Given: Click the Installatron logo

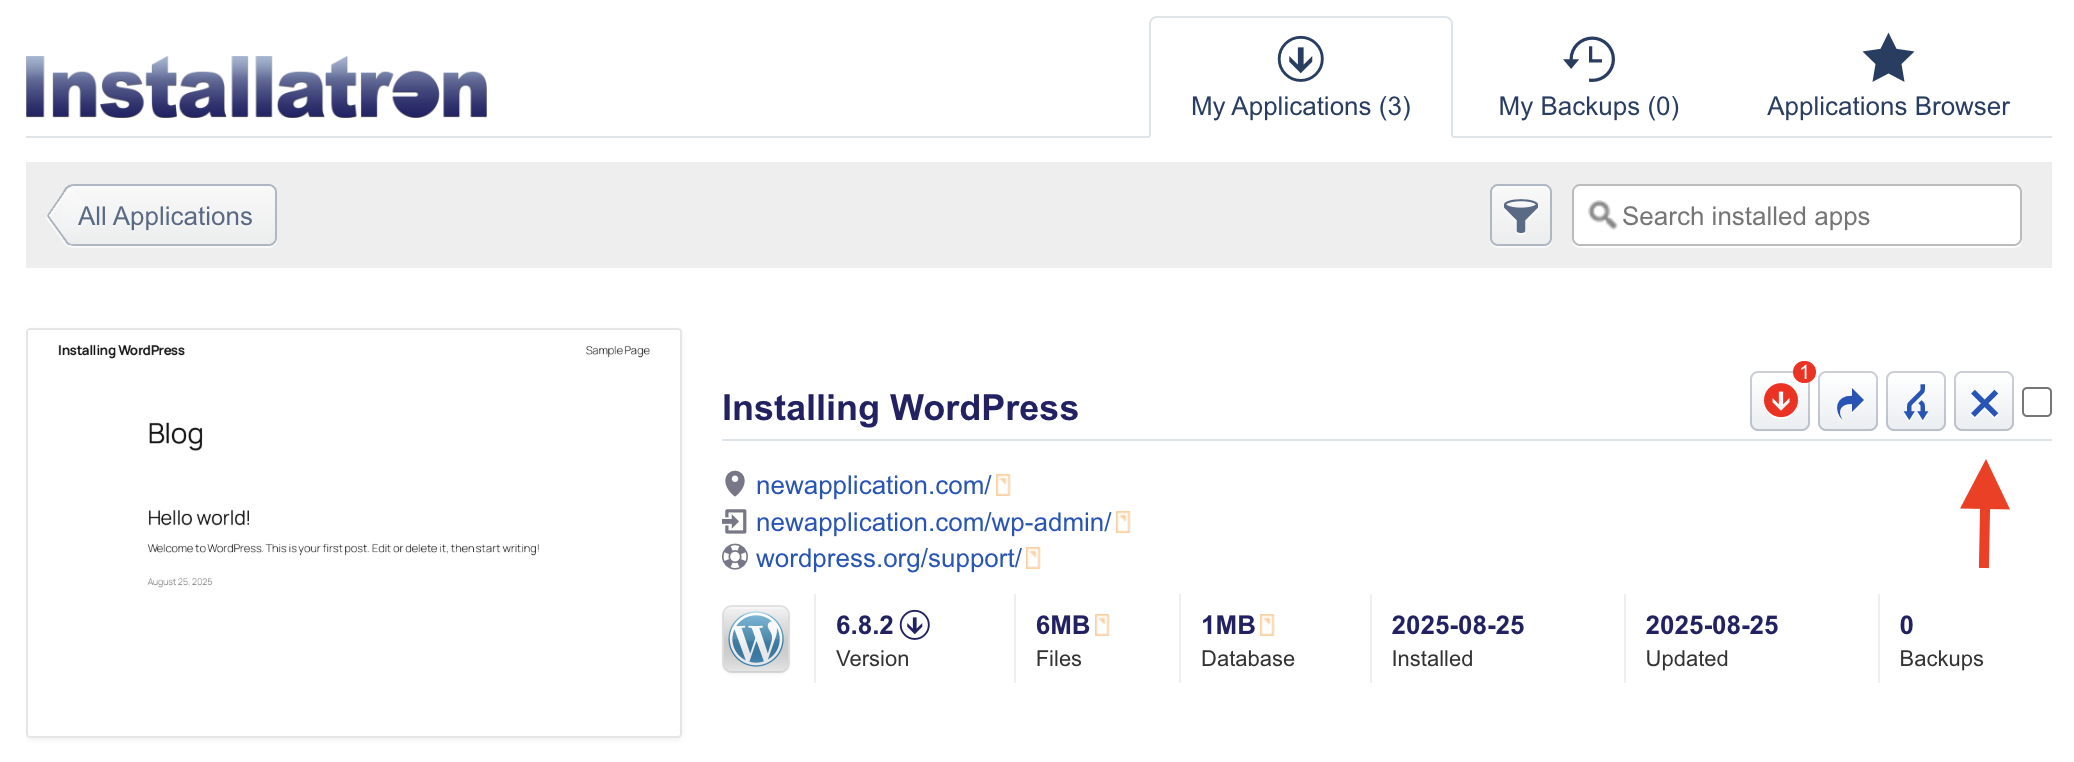Looking at the screenshot, I should click(257, 87).
